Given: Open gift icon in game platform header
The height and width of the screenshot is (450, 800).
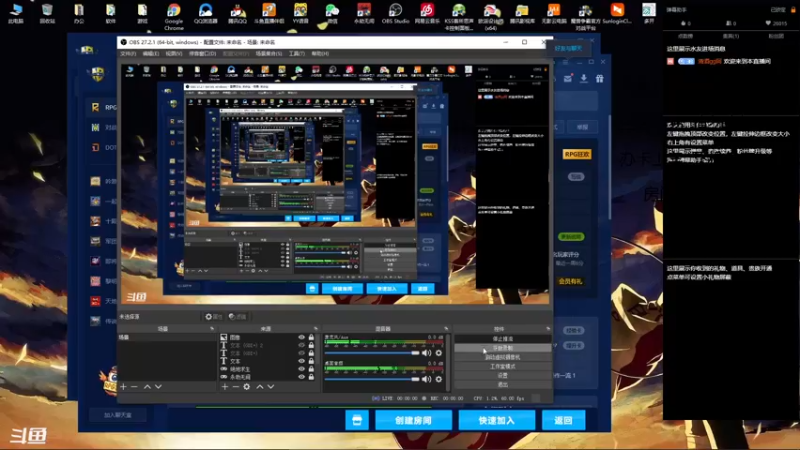Looking at the screenshot, I should coord(599,79).
